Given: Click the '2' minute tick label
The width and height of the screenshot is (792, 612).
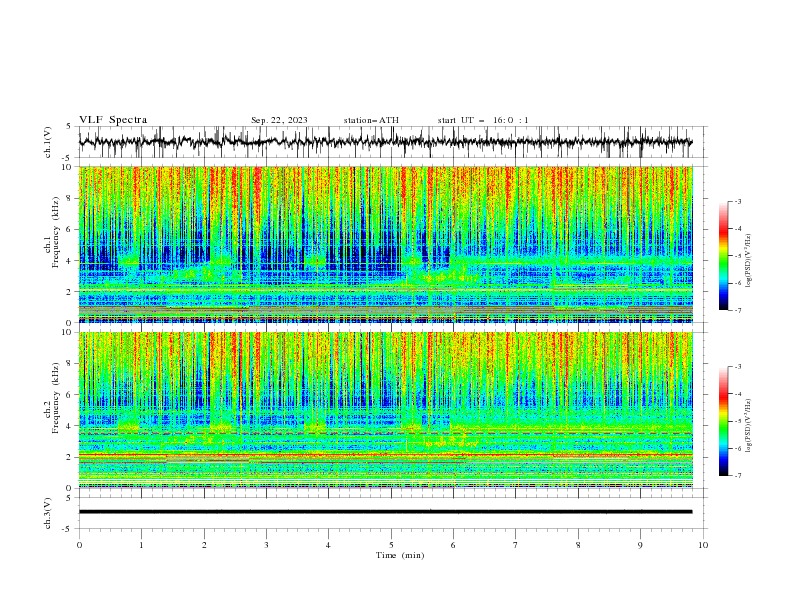Looking at the screenshot, I should click(x=204, y=545).
